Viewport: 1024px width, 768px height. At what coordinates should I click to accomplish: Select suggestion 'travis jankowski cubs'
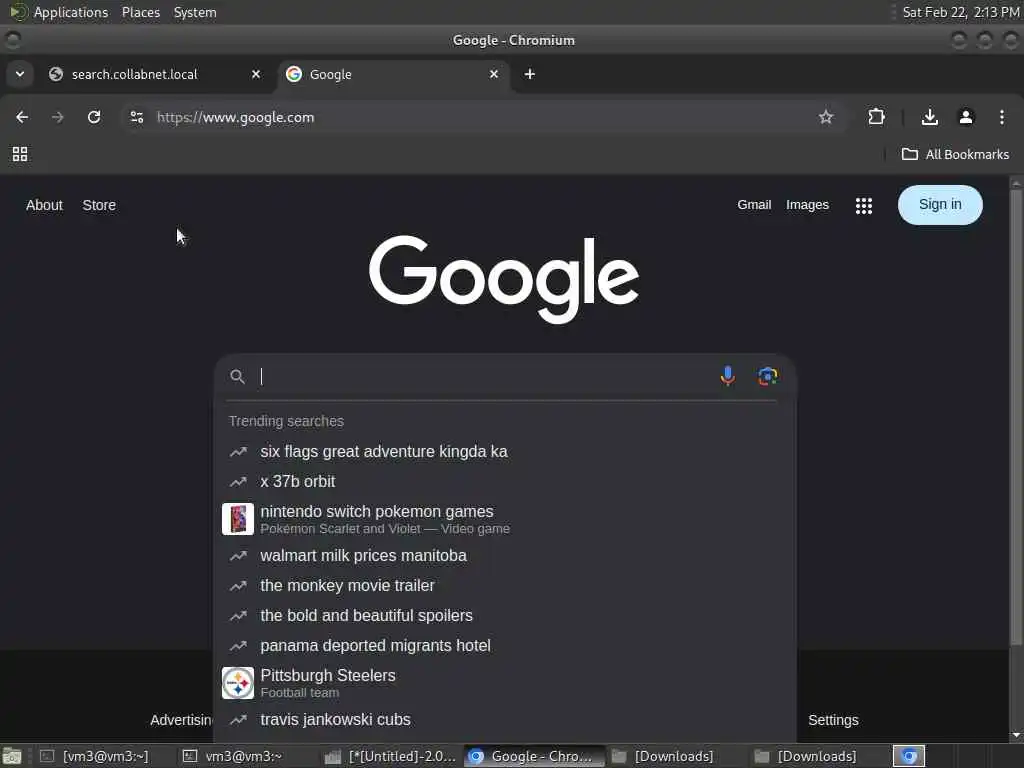(x=505, y=720)
